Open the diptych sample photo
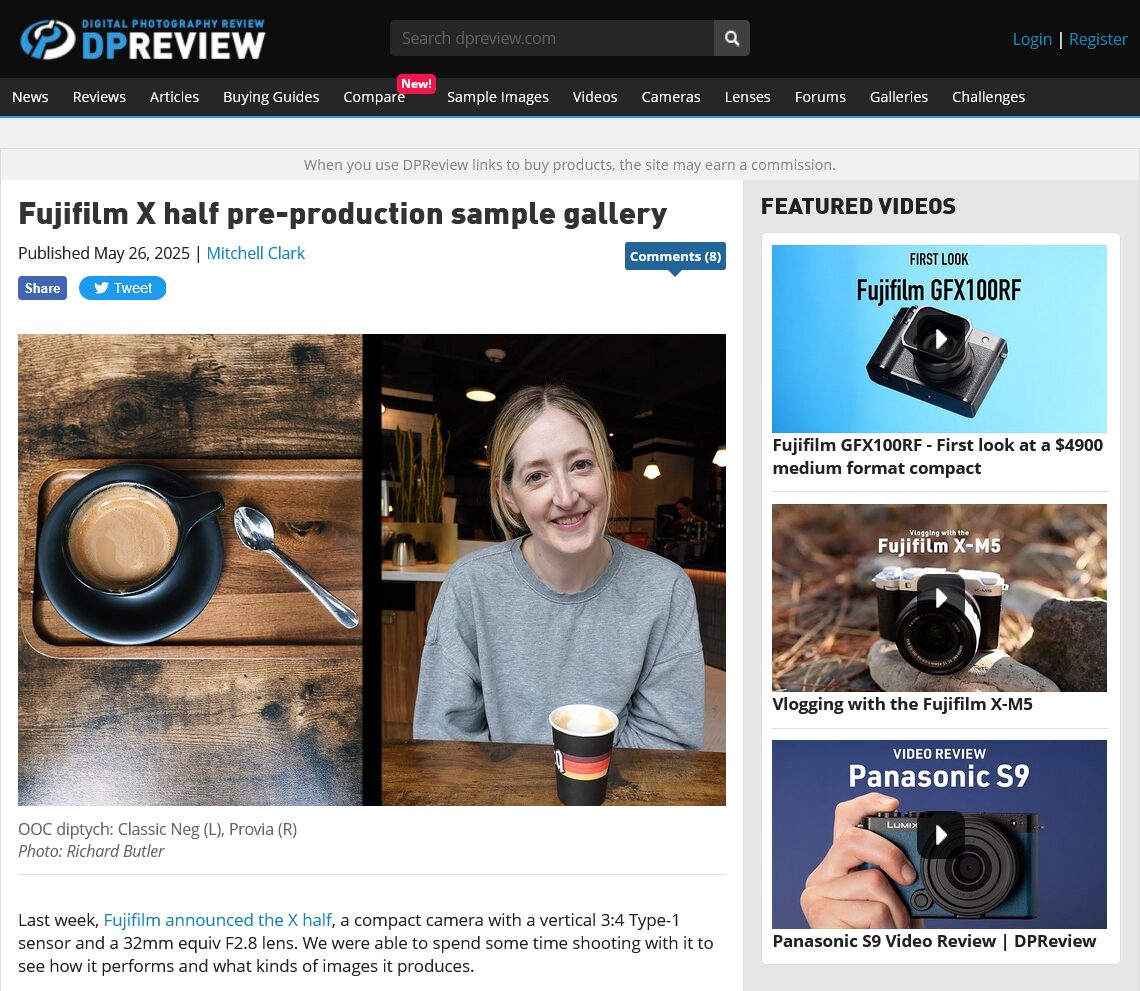Viewport: 1140px width, 991px height. click(x=372, y=569)
